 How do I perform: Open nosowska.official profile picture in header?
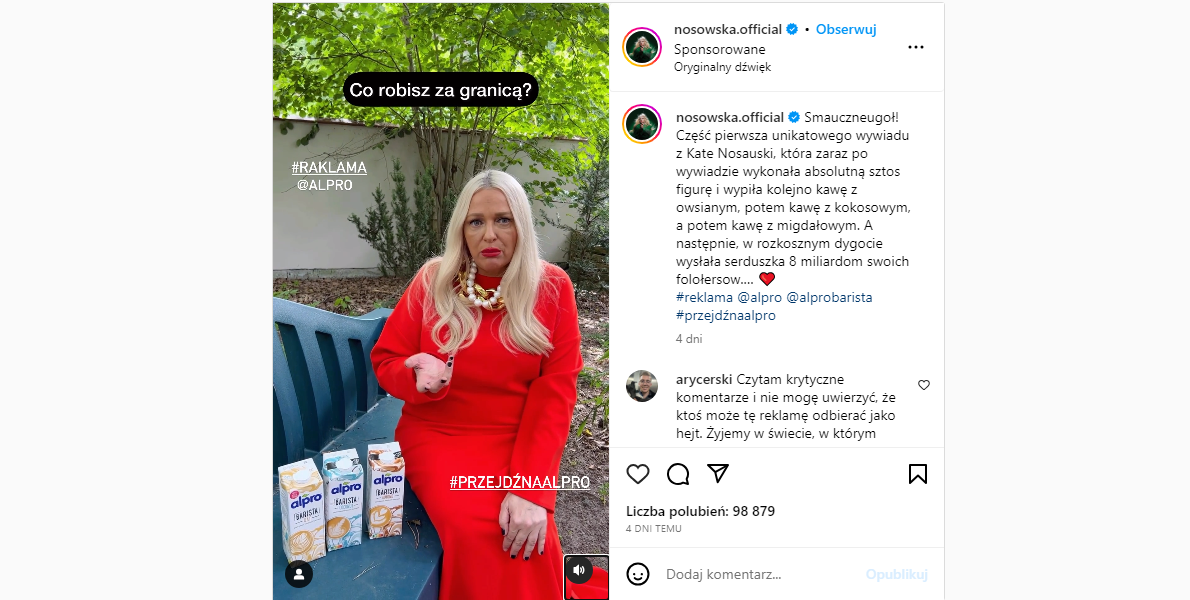(642, 47)
